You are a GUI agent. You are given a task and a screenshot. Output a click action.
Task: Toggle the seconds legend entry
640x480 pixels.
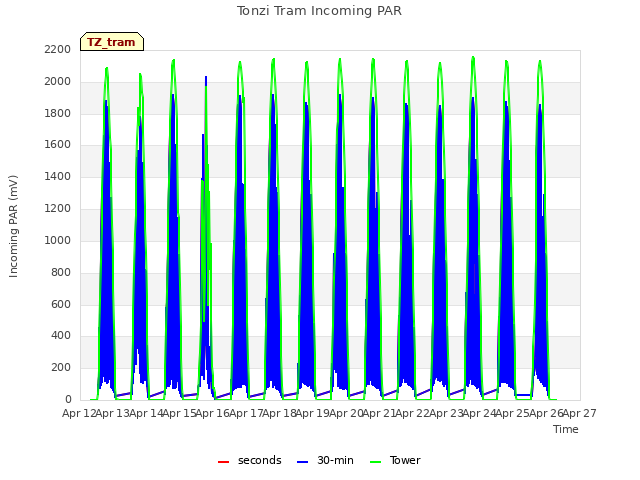tap(250, 460)
